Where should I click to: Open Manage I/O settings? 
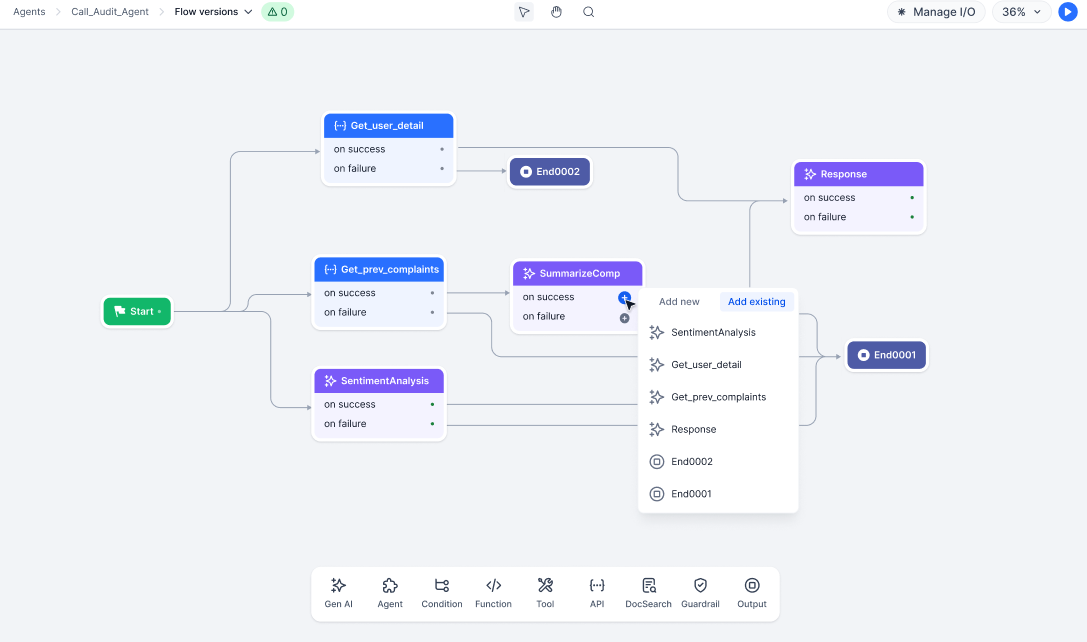[x=936, y=12]
